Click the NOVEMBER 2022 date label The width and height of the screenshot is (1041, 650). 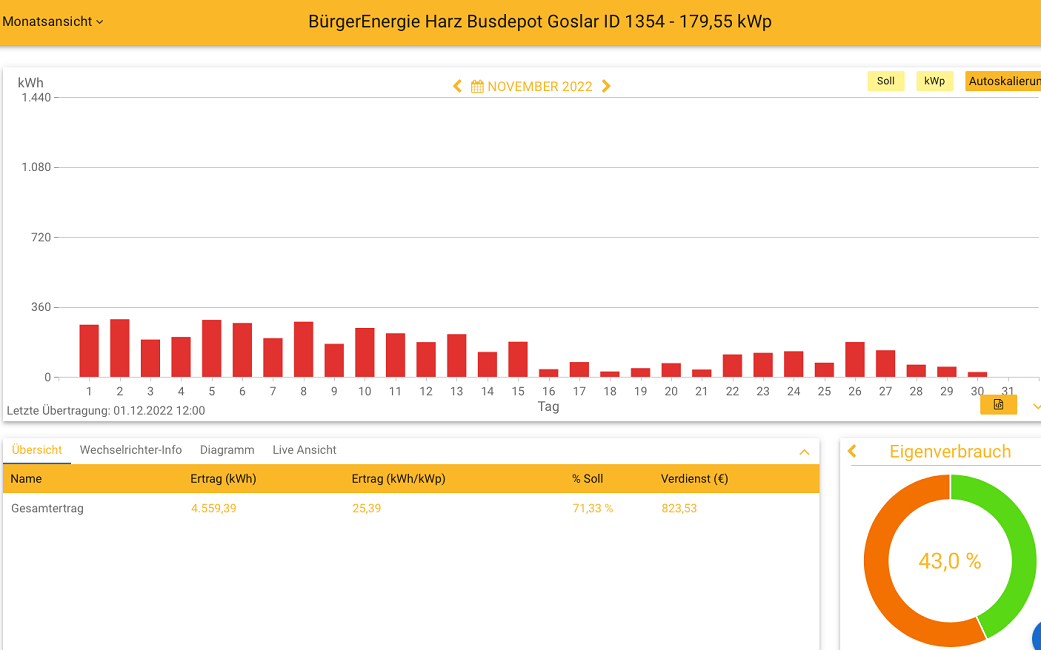540,87
